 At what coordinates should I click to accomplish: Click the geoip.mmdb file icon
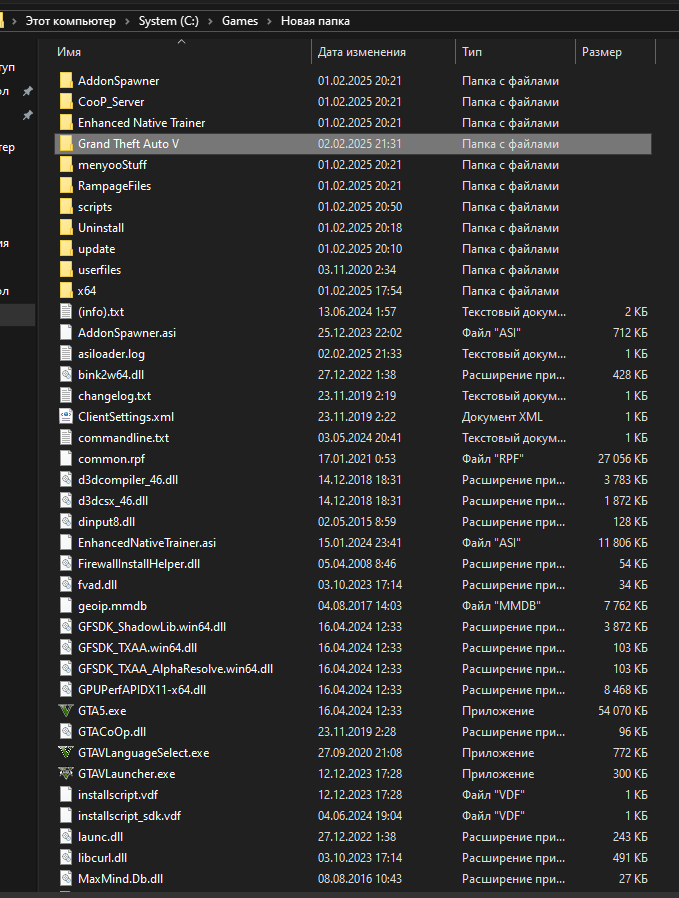pos(66,606)
